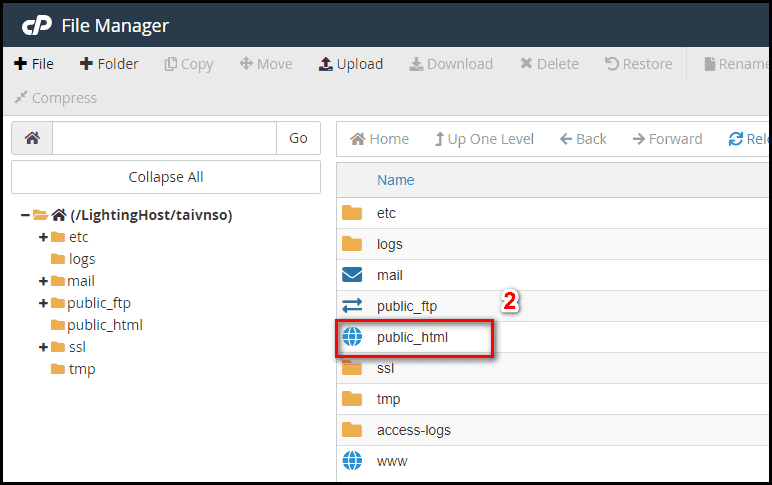This screenshot has width=772, height=485.
Task: Go Up One Level
Action: point(484,139)
